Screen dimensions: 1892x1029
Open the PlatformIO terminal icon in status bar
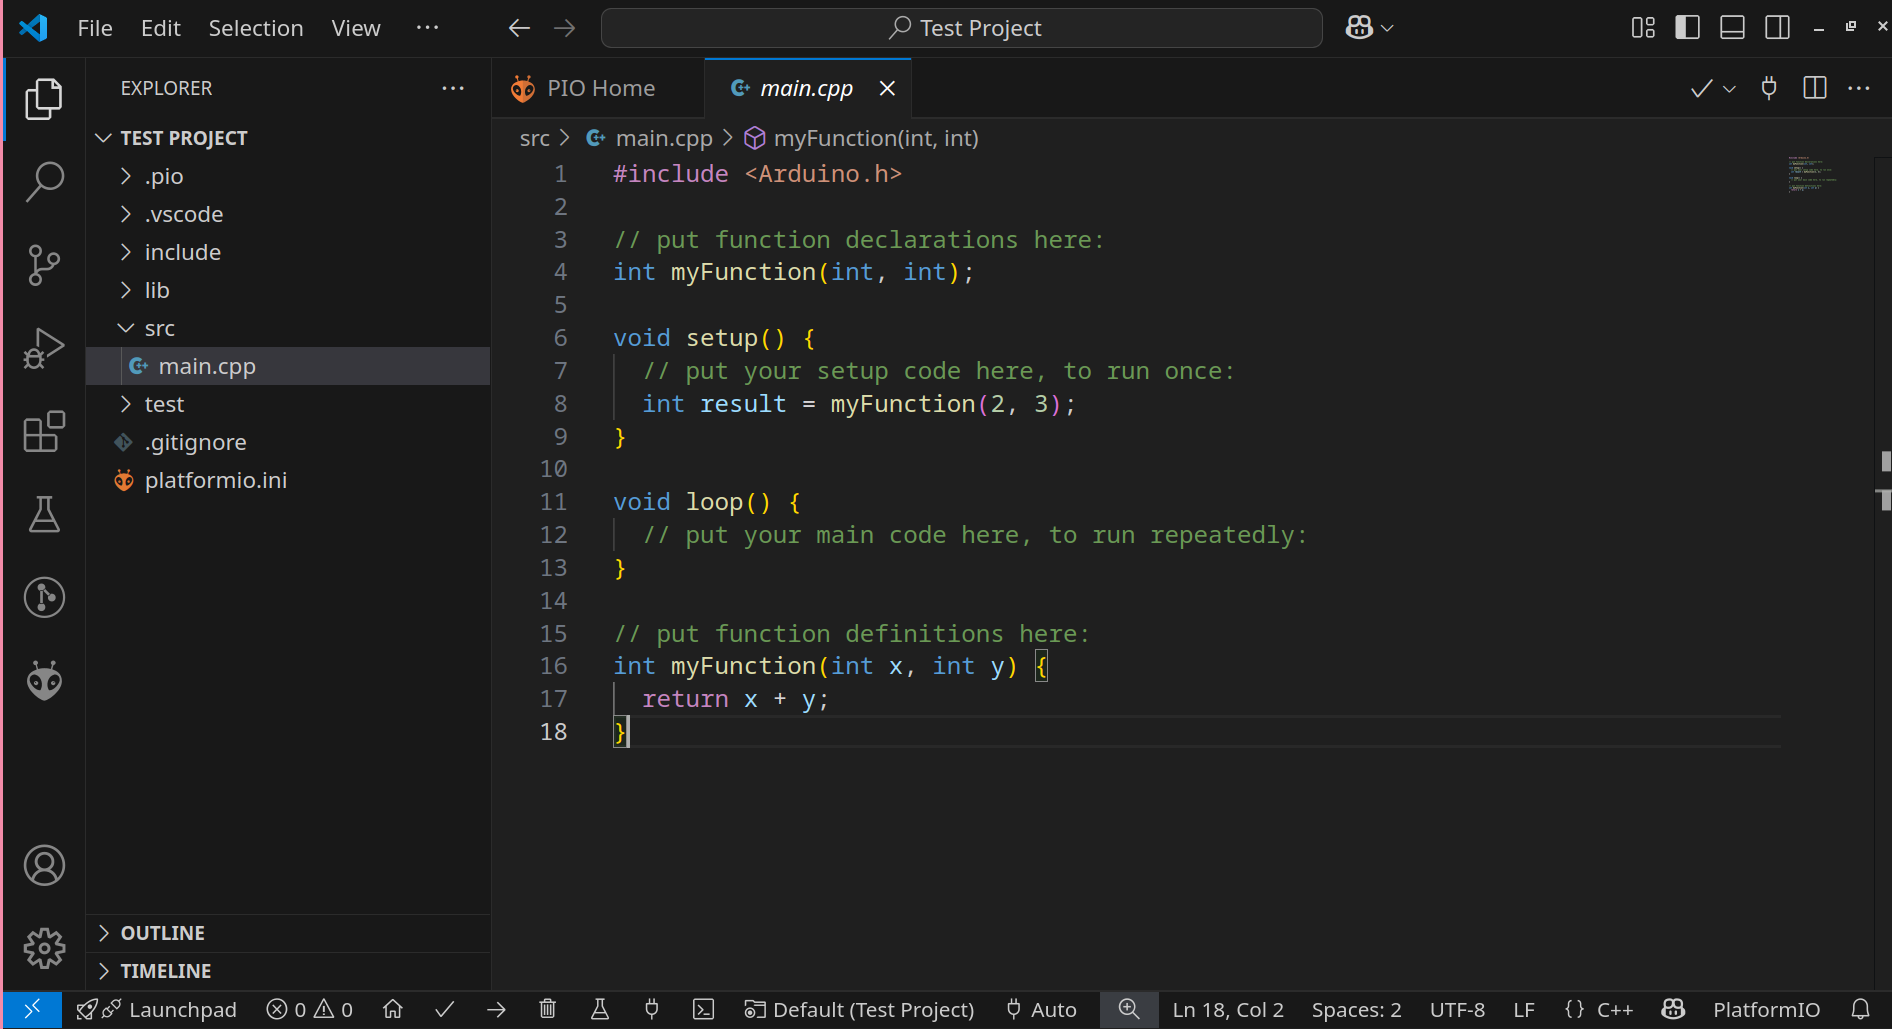pos(704,1010)
